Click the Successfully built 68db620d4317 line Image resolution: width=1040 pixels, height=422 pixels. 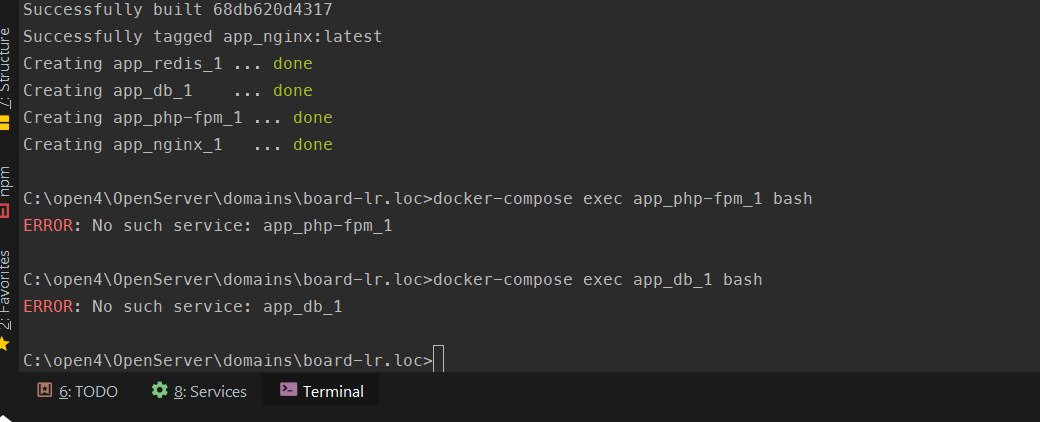click(x=178, y=10)
